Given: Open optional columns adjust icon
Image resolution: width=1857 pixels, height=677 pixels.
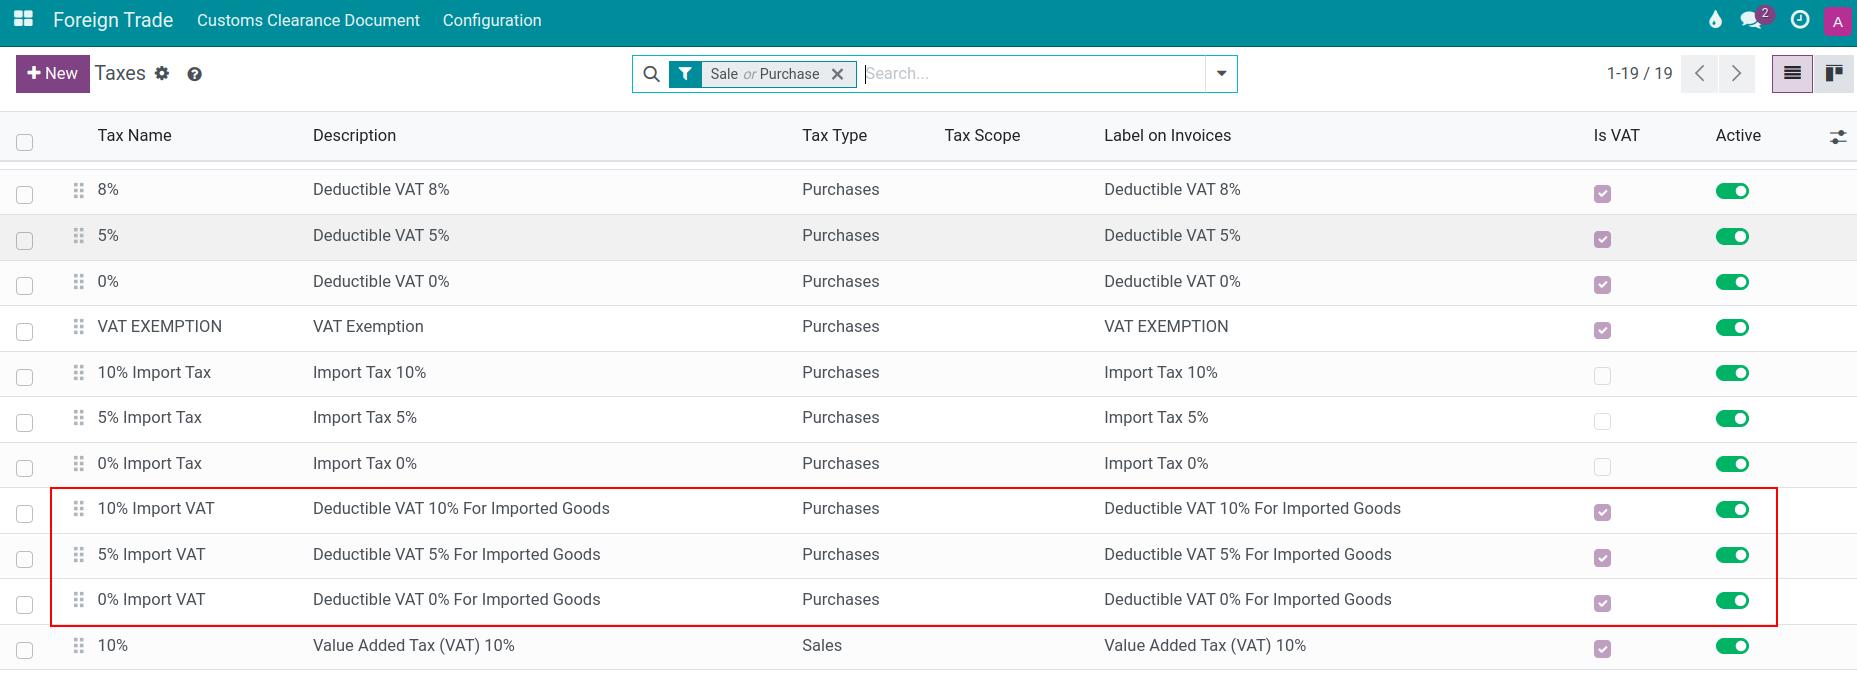Looking at the screenshot, I should (1838, 137).
